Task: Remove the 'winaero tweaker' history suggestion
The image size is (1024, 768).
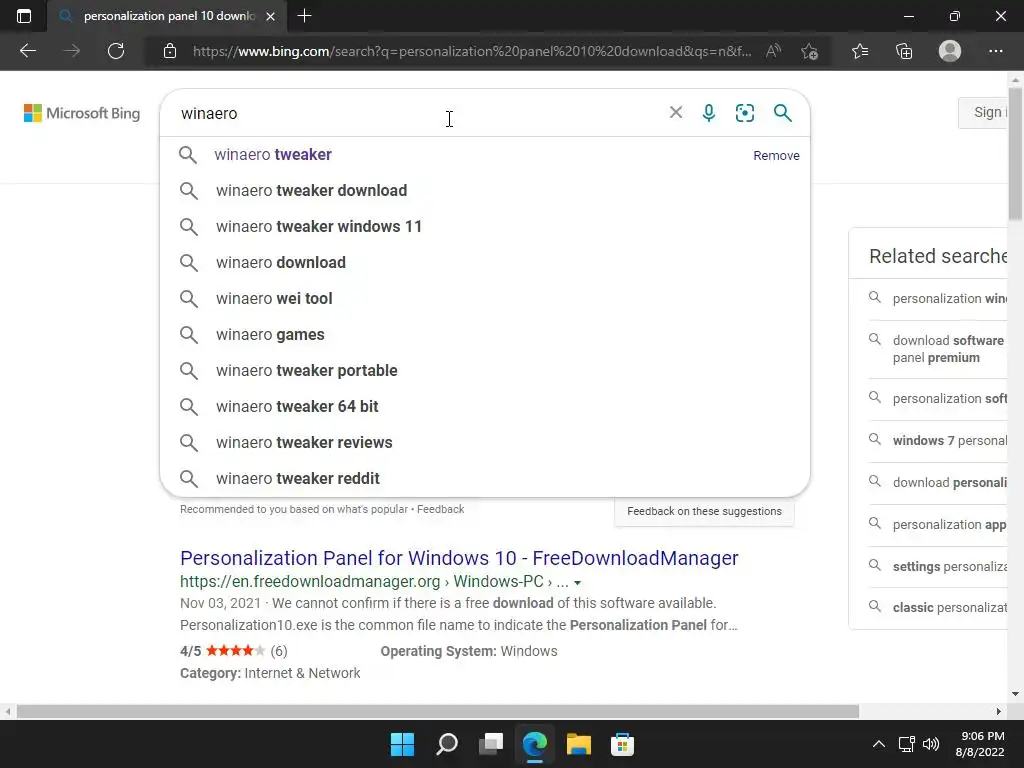Action: click(776, 155)
